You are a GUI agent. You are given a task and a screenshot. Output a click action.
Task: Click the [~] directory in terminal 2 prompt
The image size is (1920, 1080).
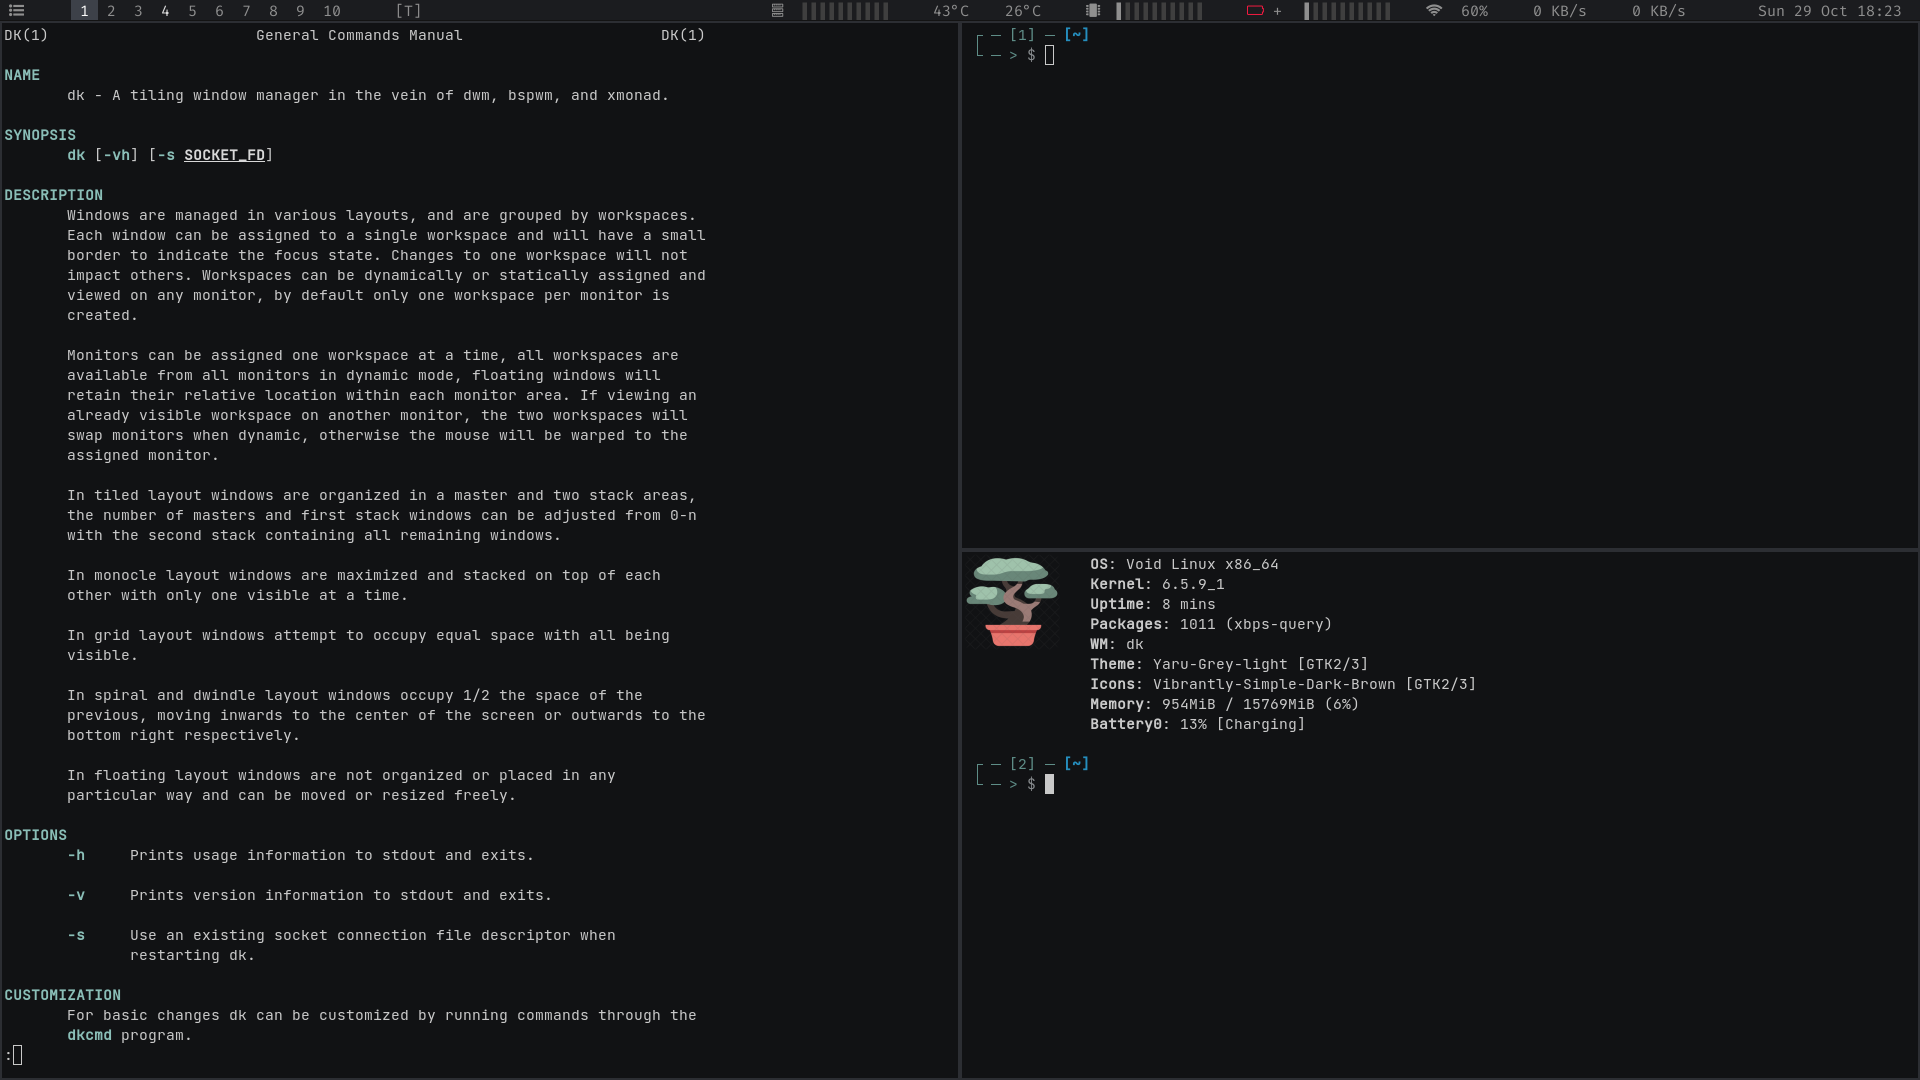[x=1076, y=763]
